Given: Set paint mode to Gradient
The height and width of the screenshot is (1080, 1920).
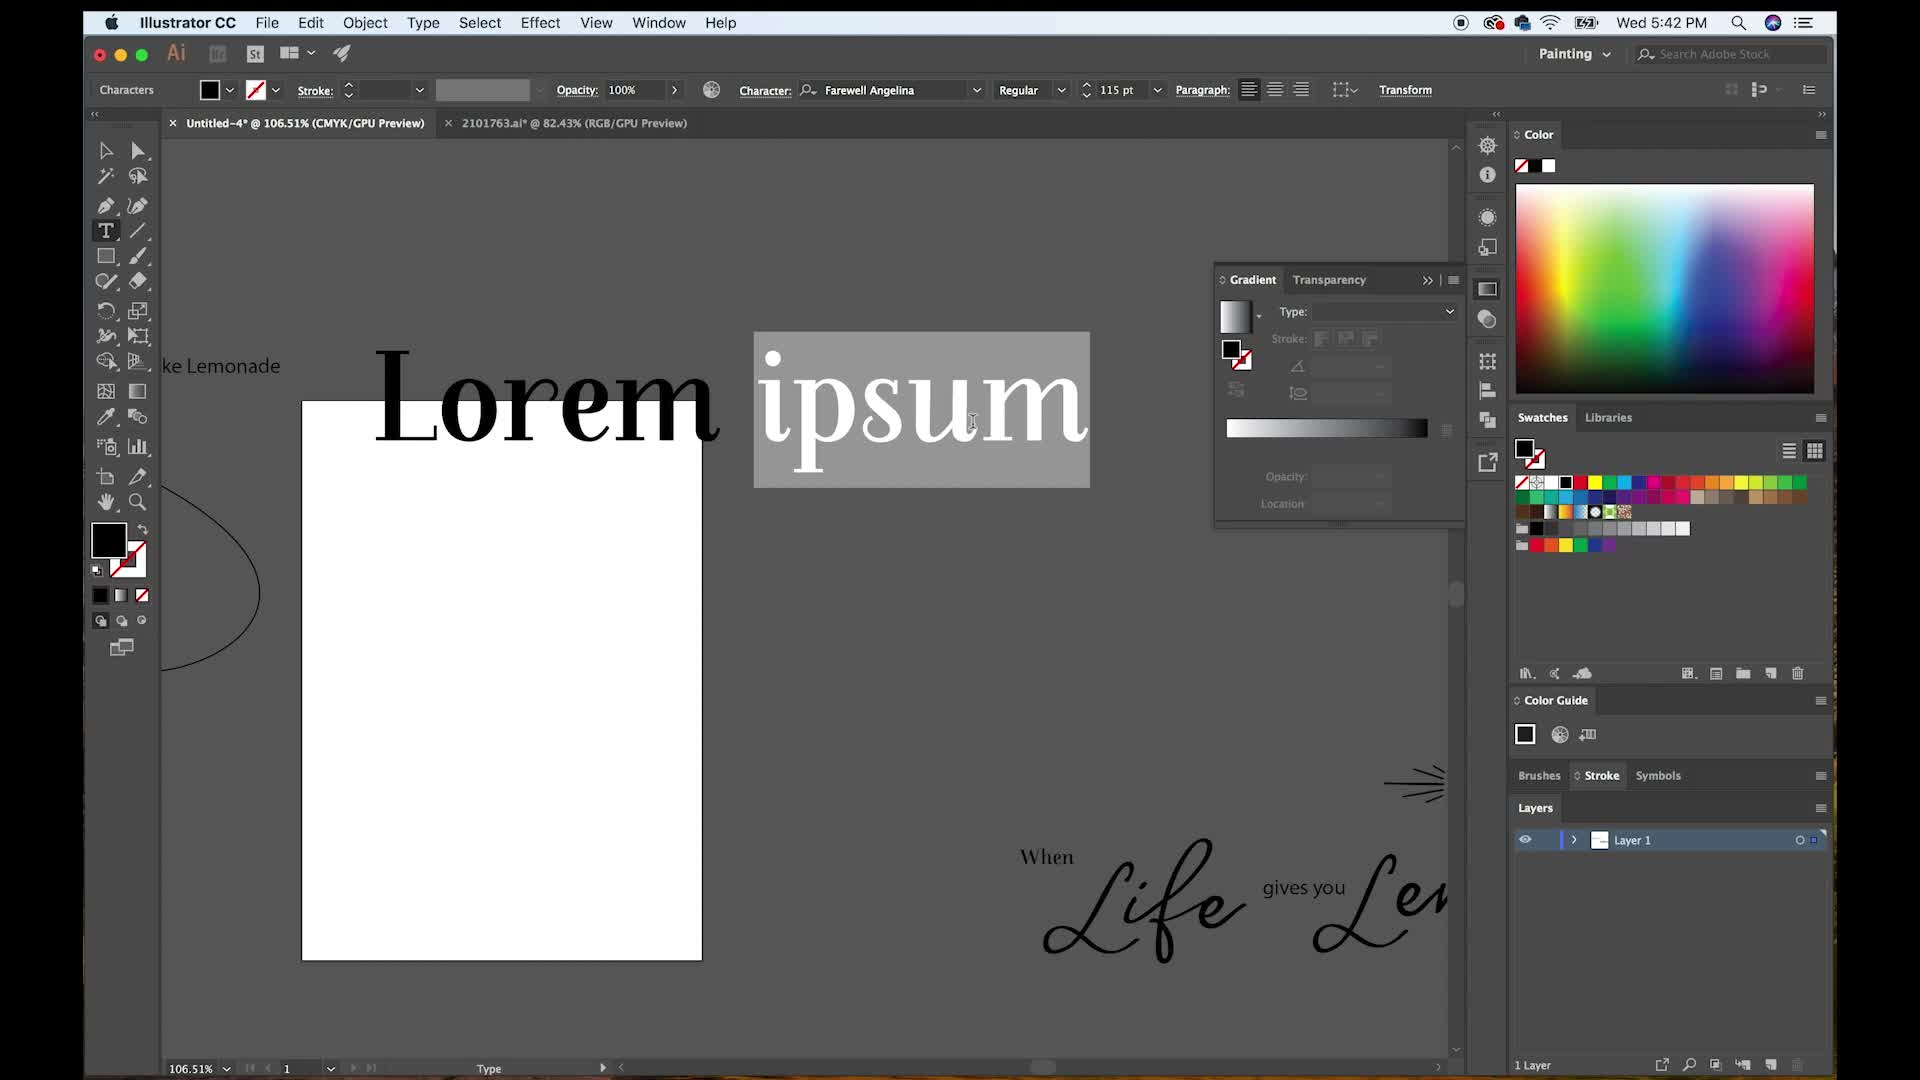Looking at the screenshot, I should pos(121,596).
